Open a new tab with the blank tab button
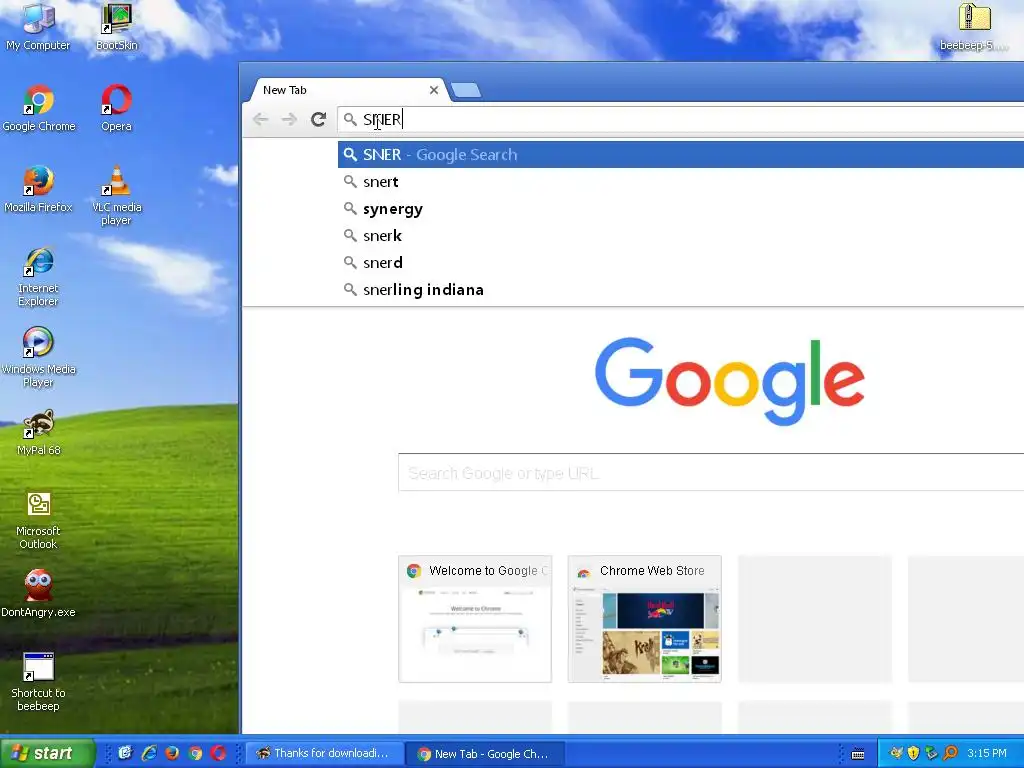 coord(466,90)
